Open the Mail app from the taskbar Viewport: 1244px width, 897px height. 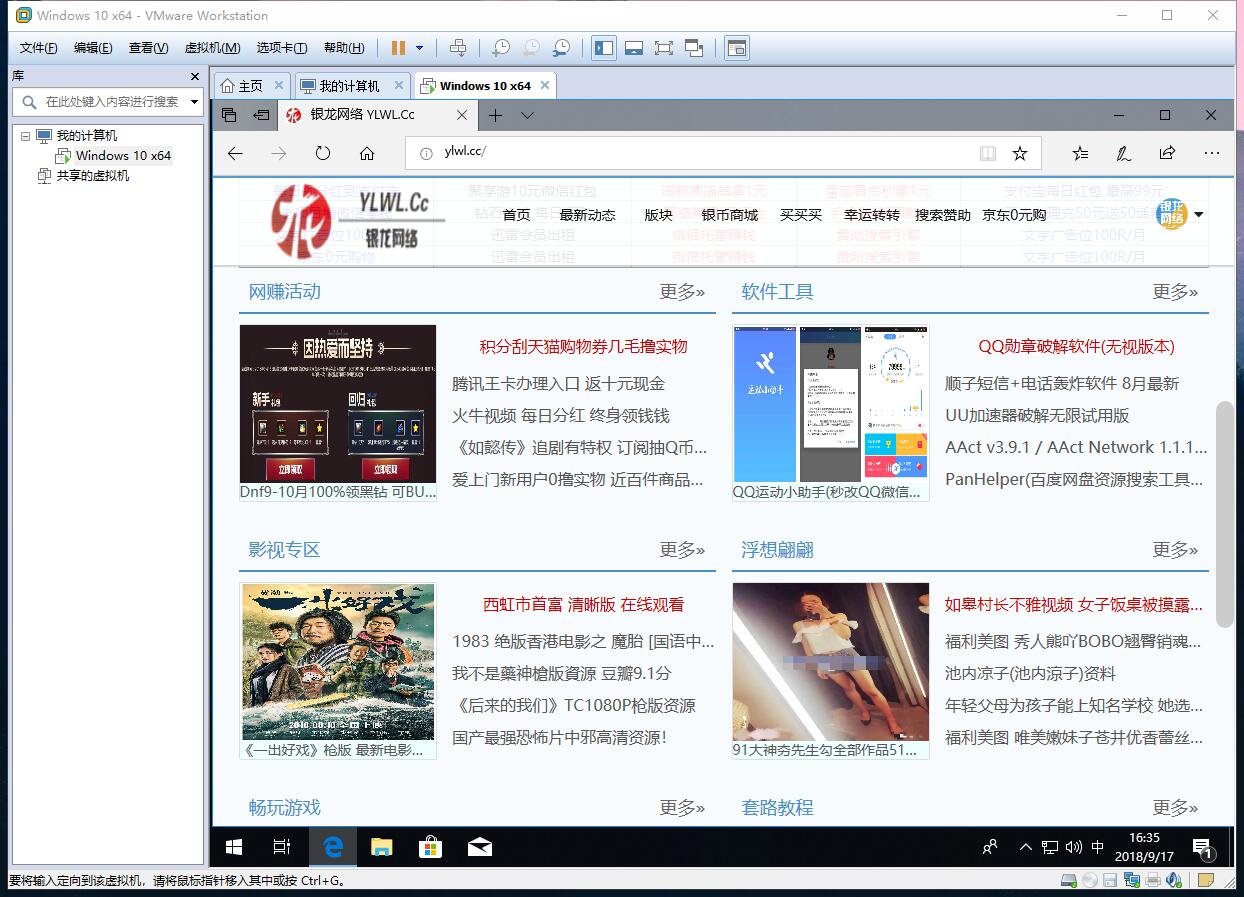[479, 847]
